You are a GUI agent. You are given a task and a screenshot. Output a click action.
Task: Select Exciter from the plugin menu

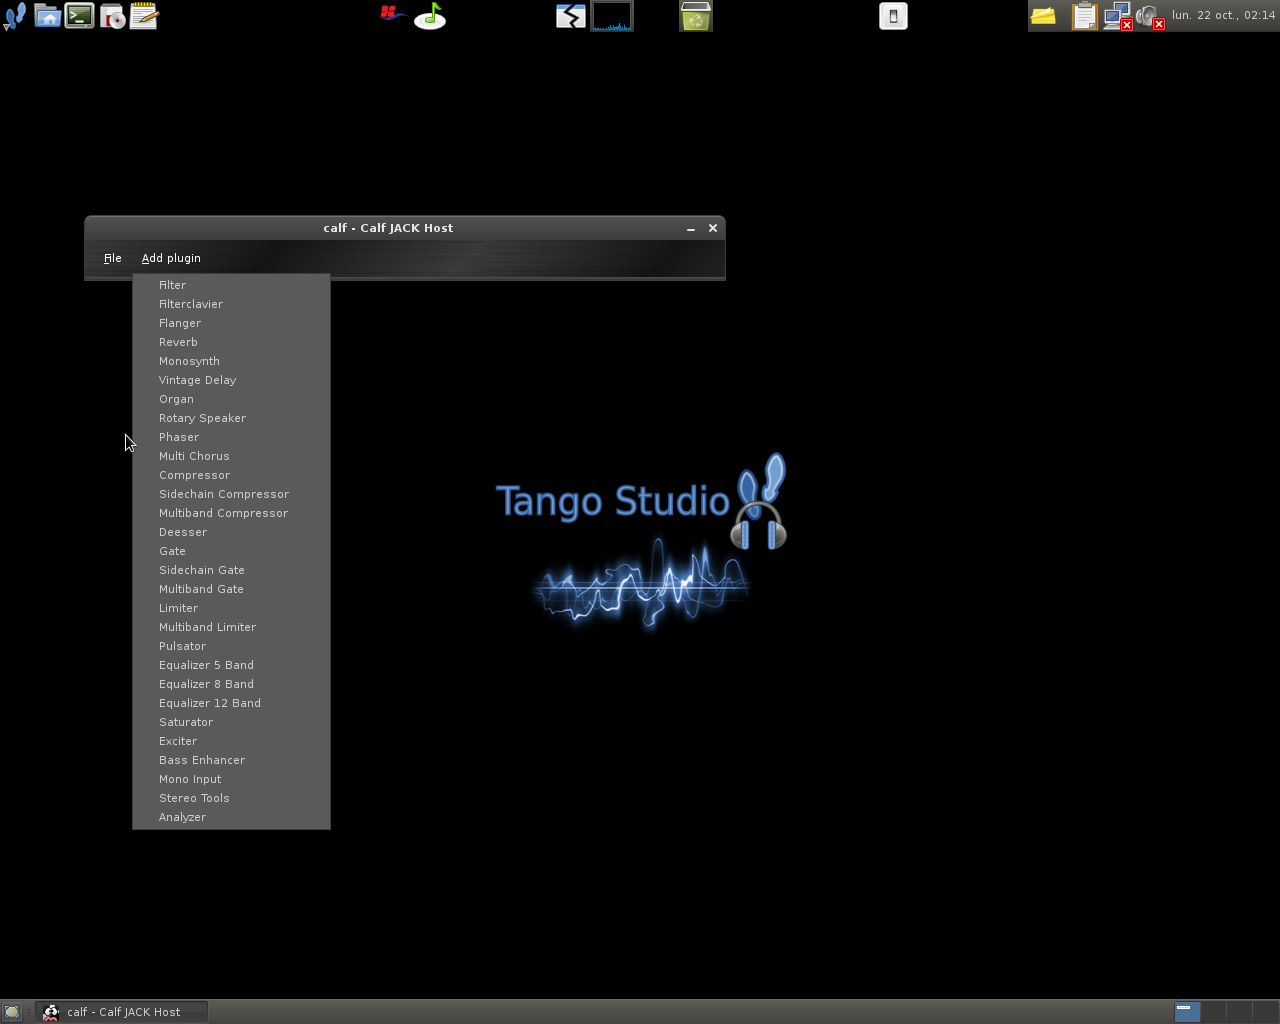pos(231,741)
